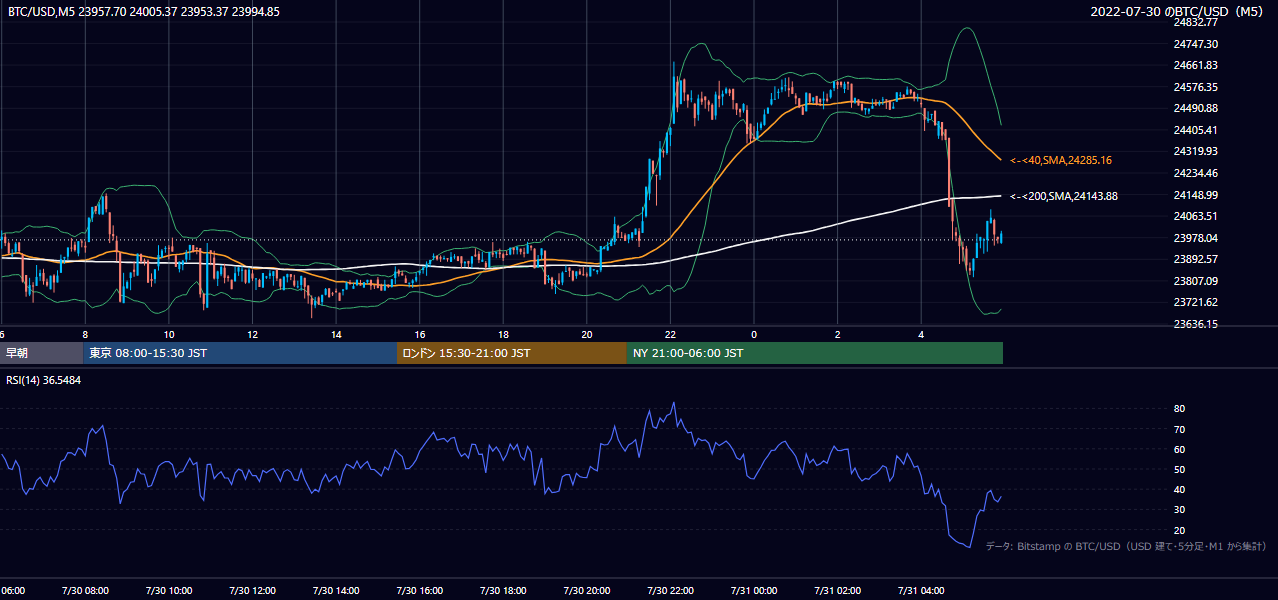
Task: Click the 7/30 16:00 bottom time label
Action: click(x=420, y=591)
